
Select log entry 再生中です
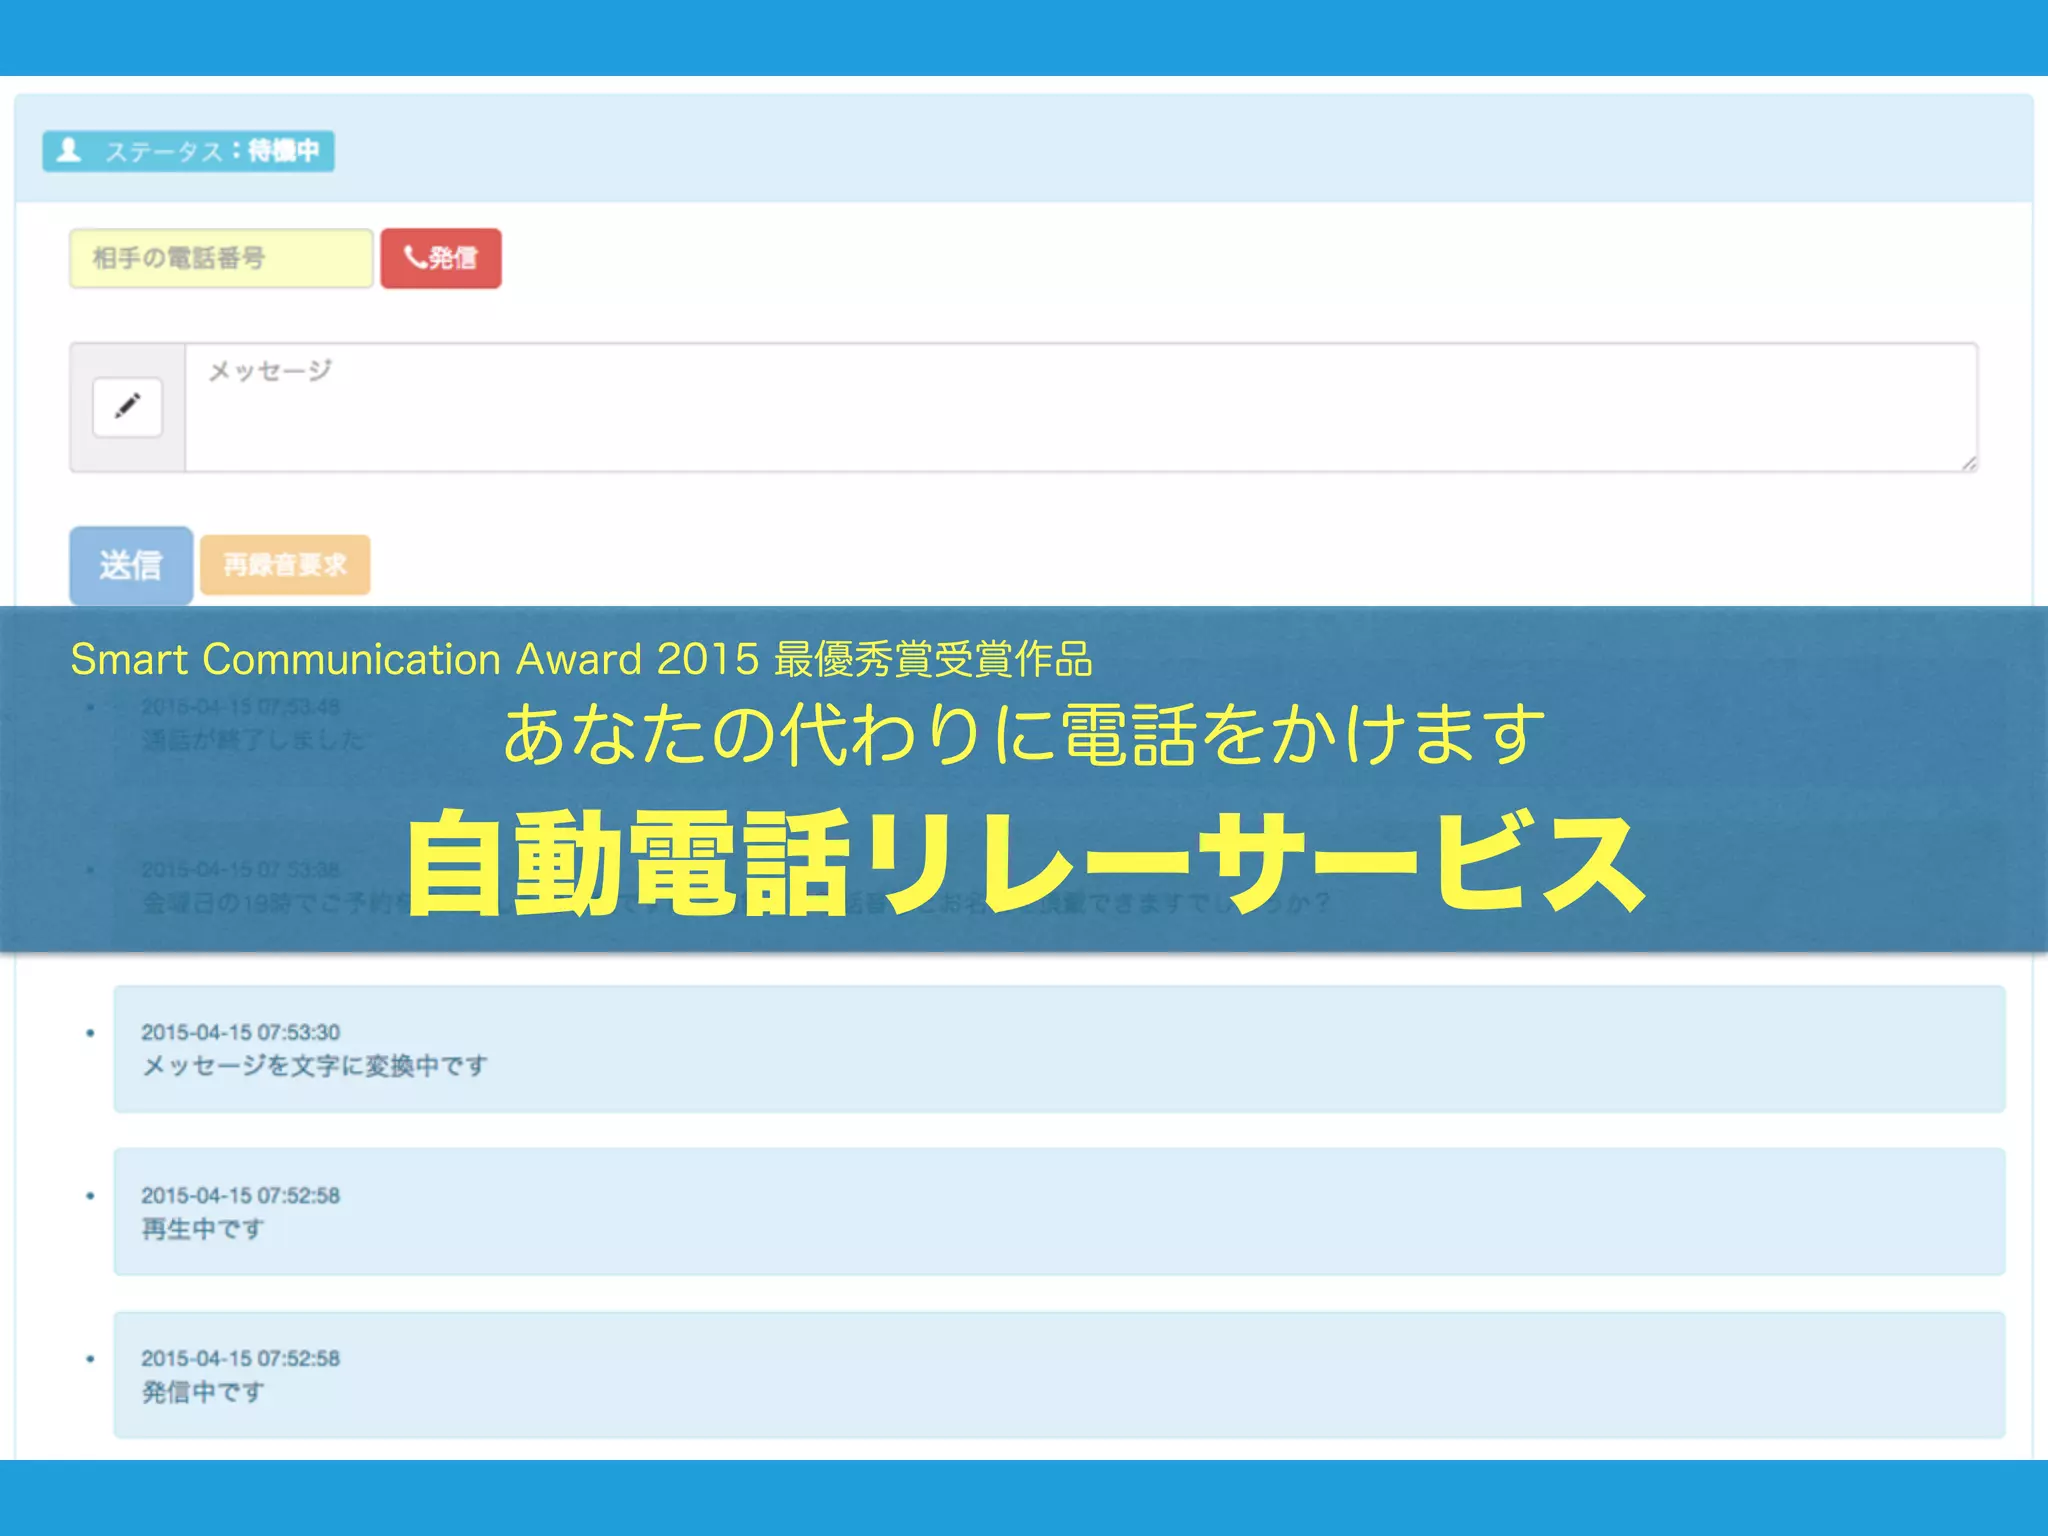(1059, 1212)
